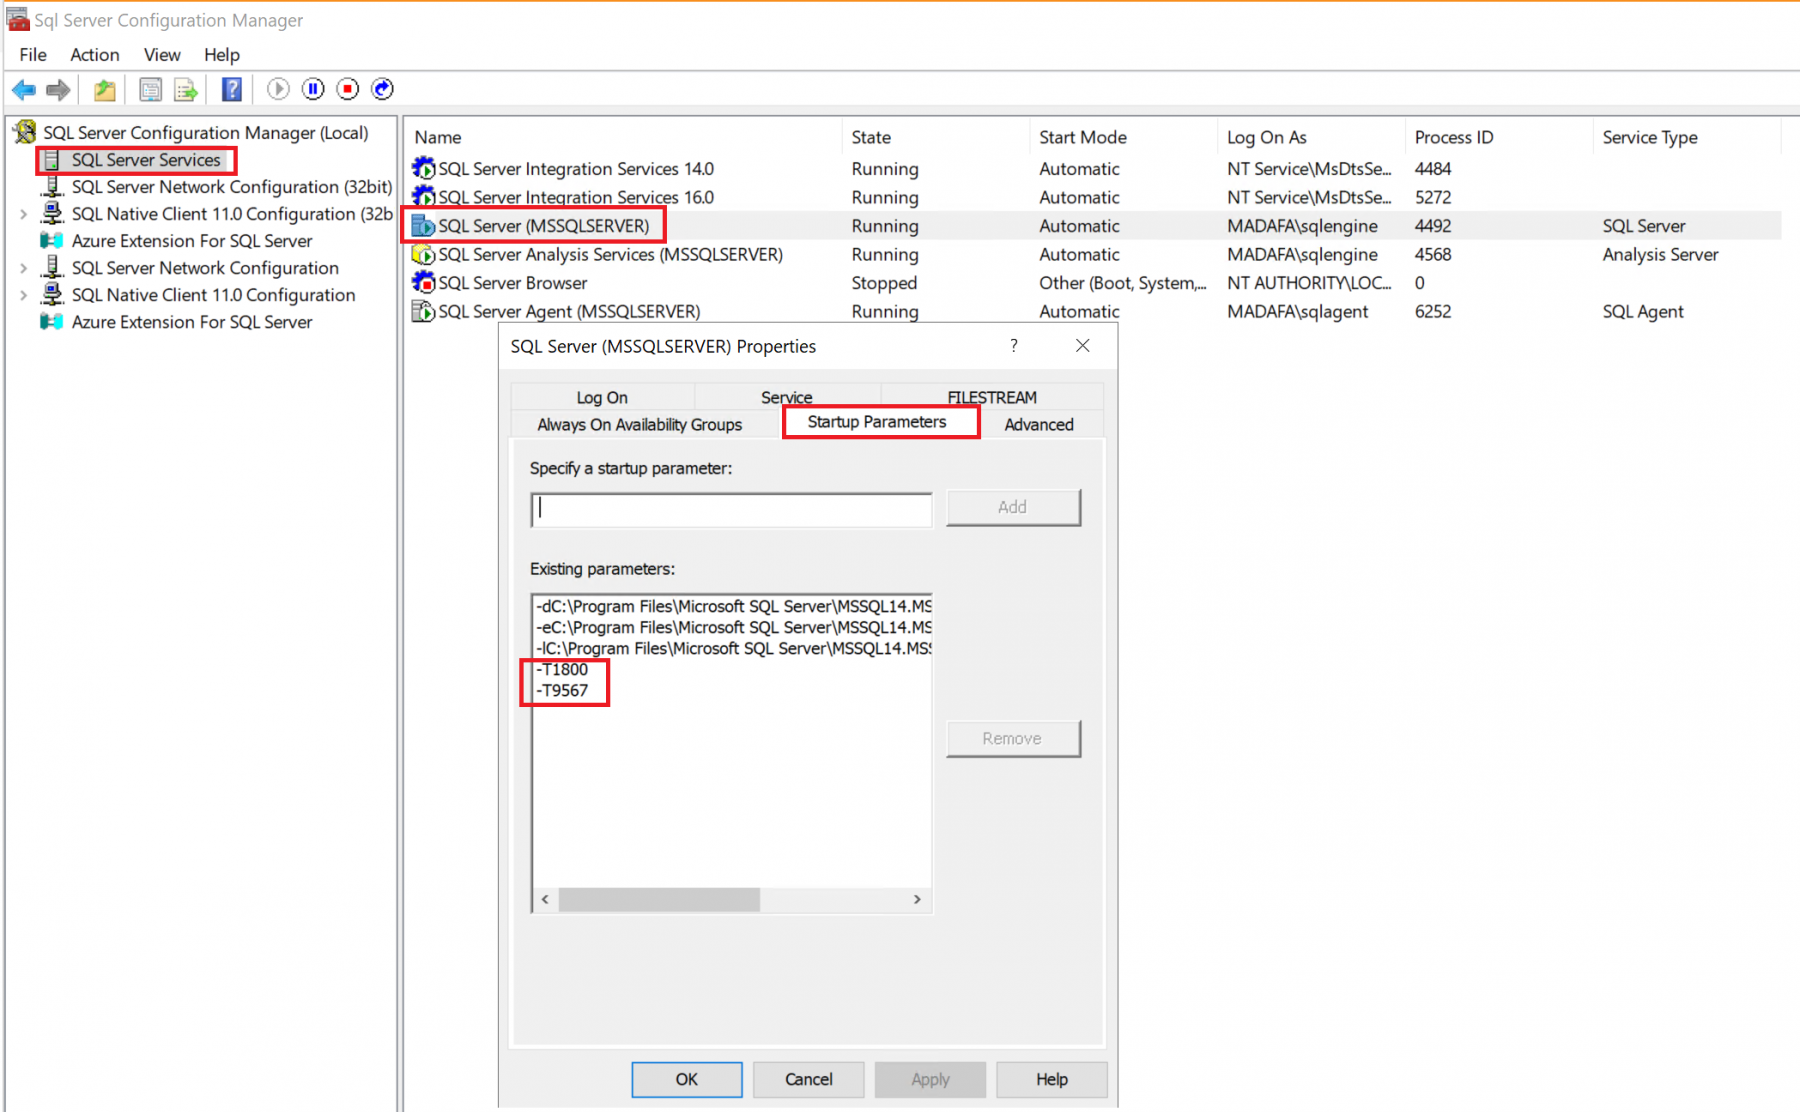Select the -dC:\Program Files parameter
Screen dimensions: 1800x1112
point(734,606)
